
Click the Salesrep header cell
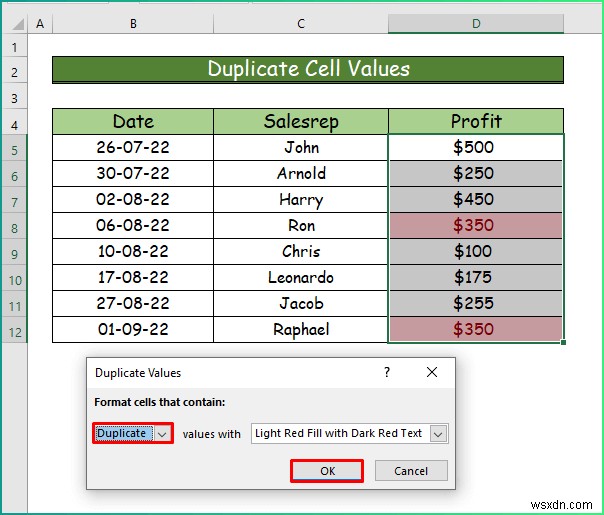tap(301, 121)
